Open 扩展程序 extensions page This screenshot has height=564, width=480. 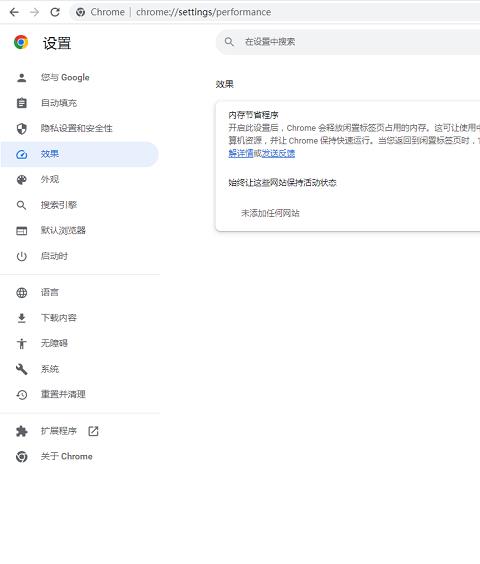[x=80, y=431]
